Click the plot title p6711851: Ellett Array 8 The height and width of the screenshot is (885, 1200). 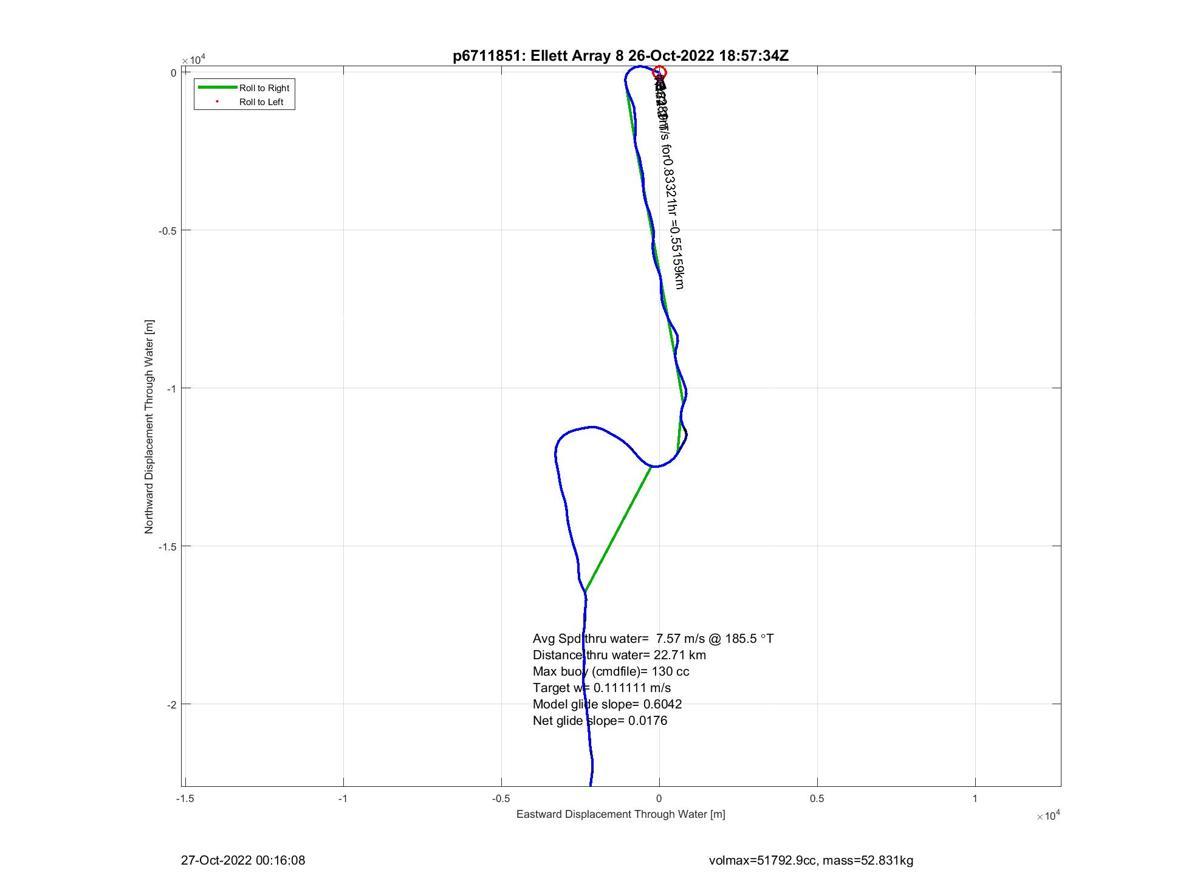coord(621,56)
